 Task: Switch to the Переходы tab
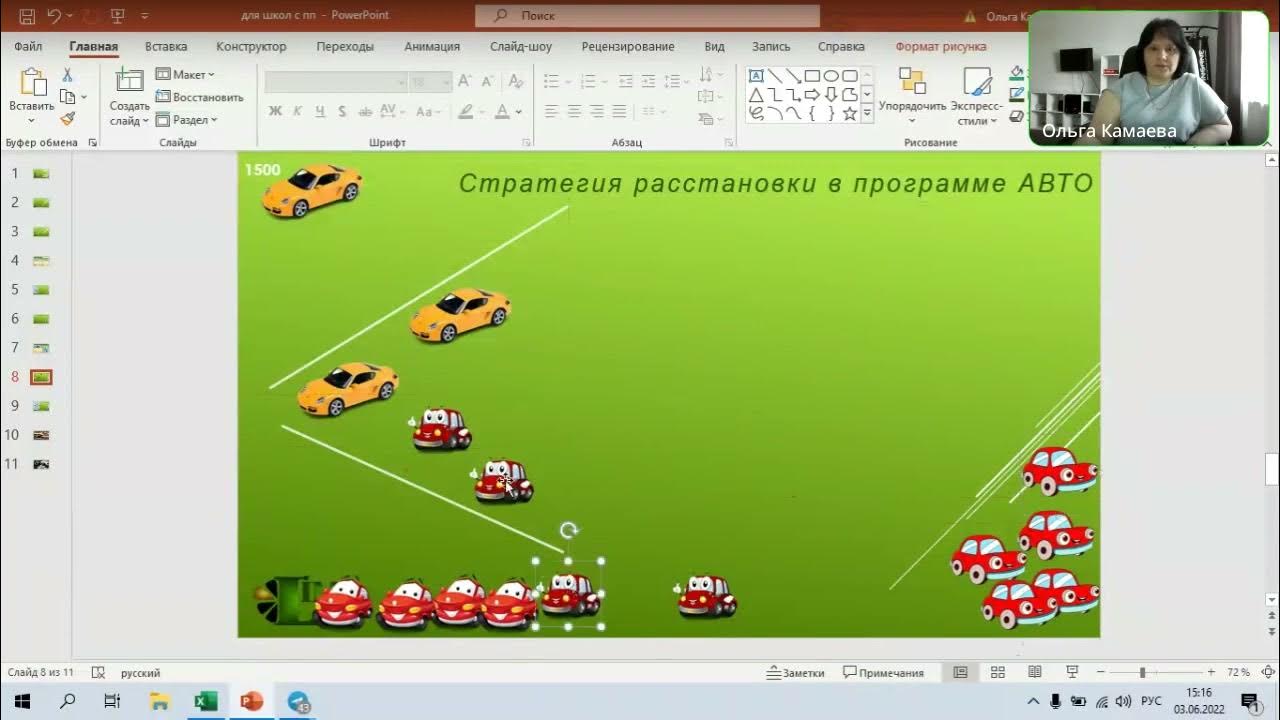(x=345, y=46)
